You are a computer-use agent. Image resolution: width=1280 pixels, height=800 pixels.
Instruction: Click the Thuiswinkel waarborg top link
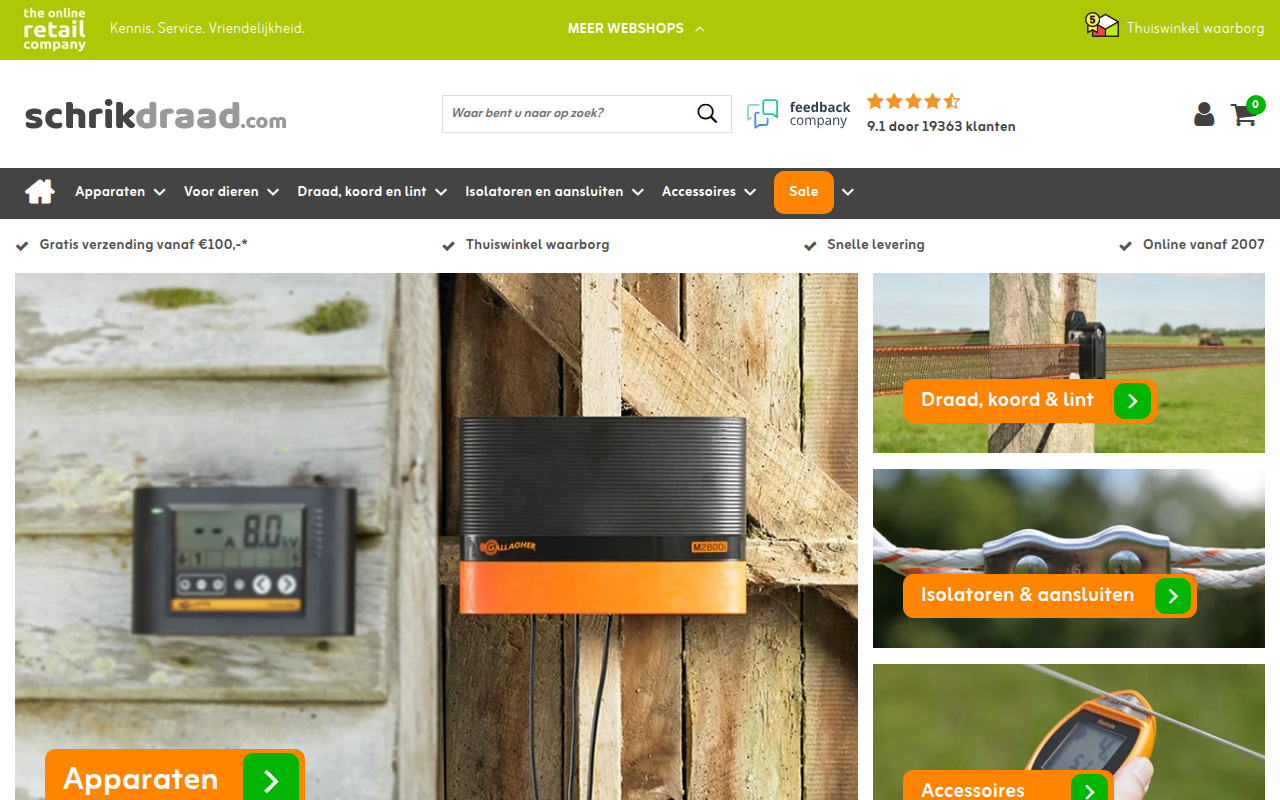point(1195,29)
